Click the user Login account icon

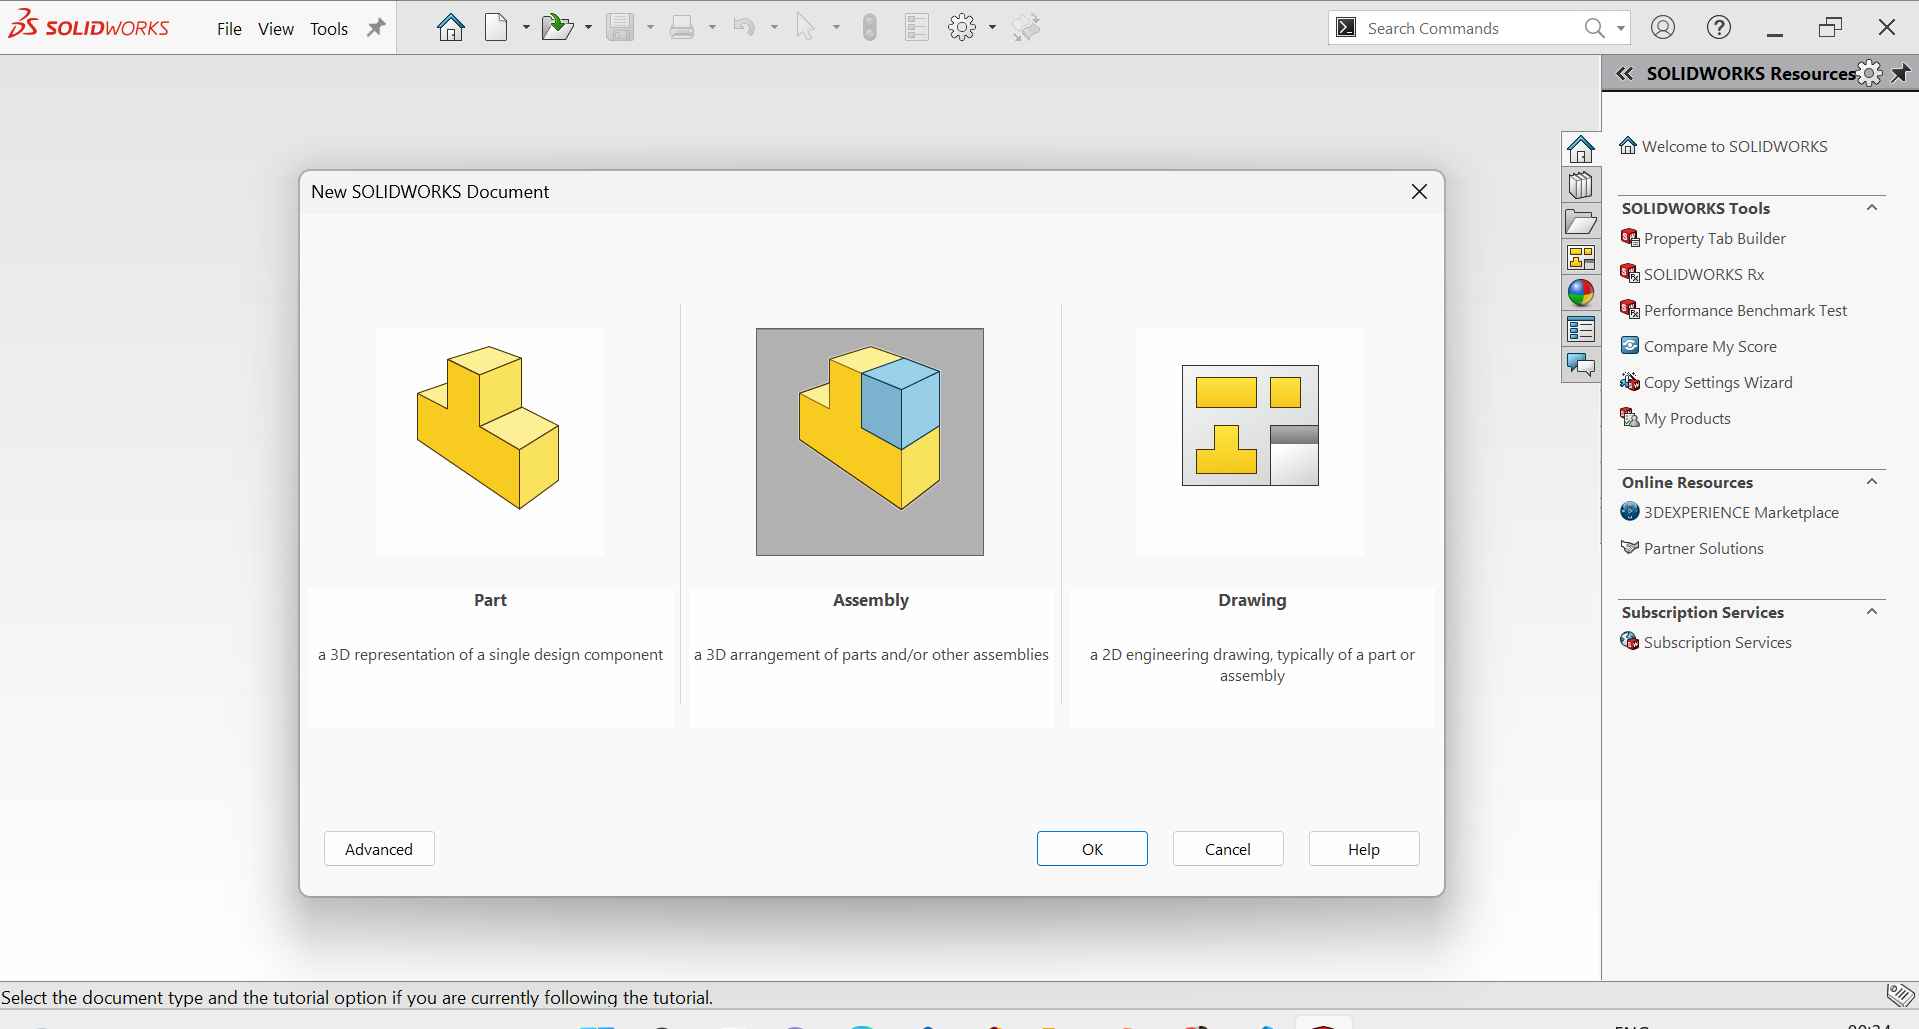click(x=1663, y=27)
